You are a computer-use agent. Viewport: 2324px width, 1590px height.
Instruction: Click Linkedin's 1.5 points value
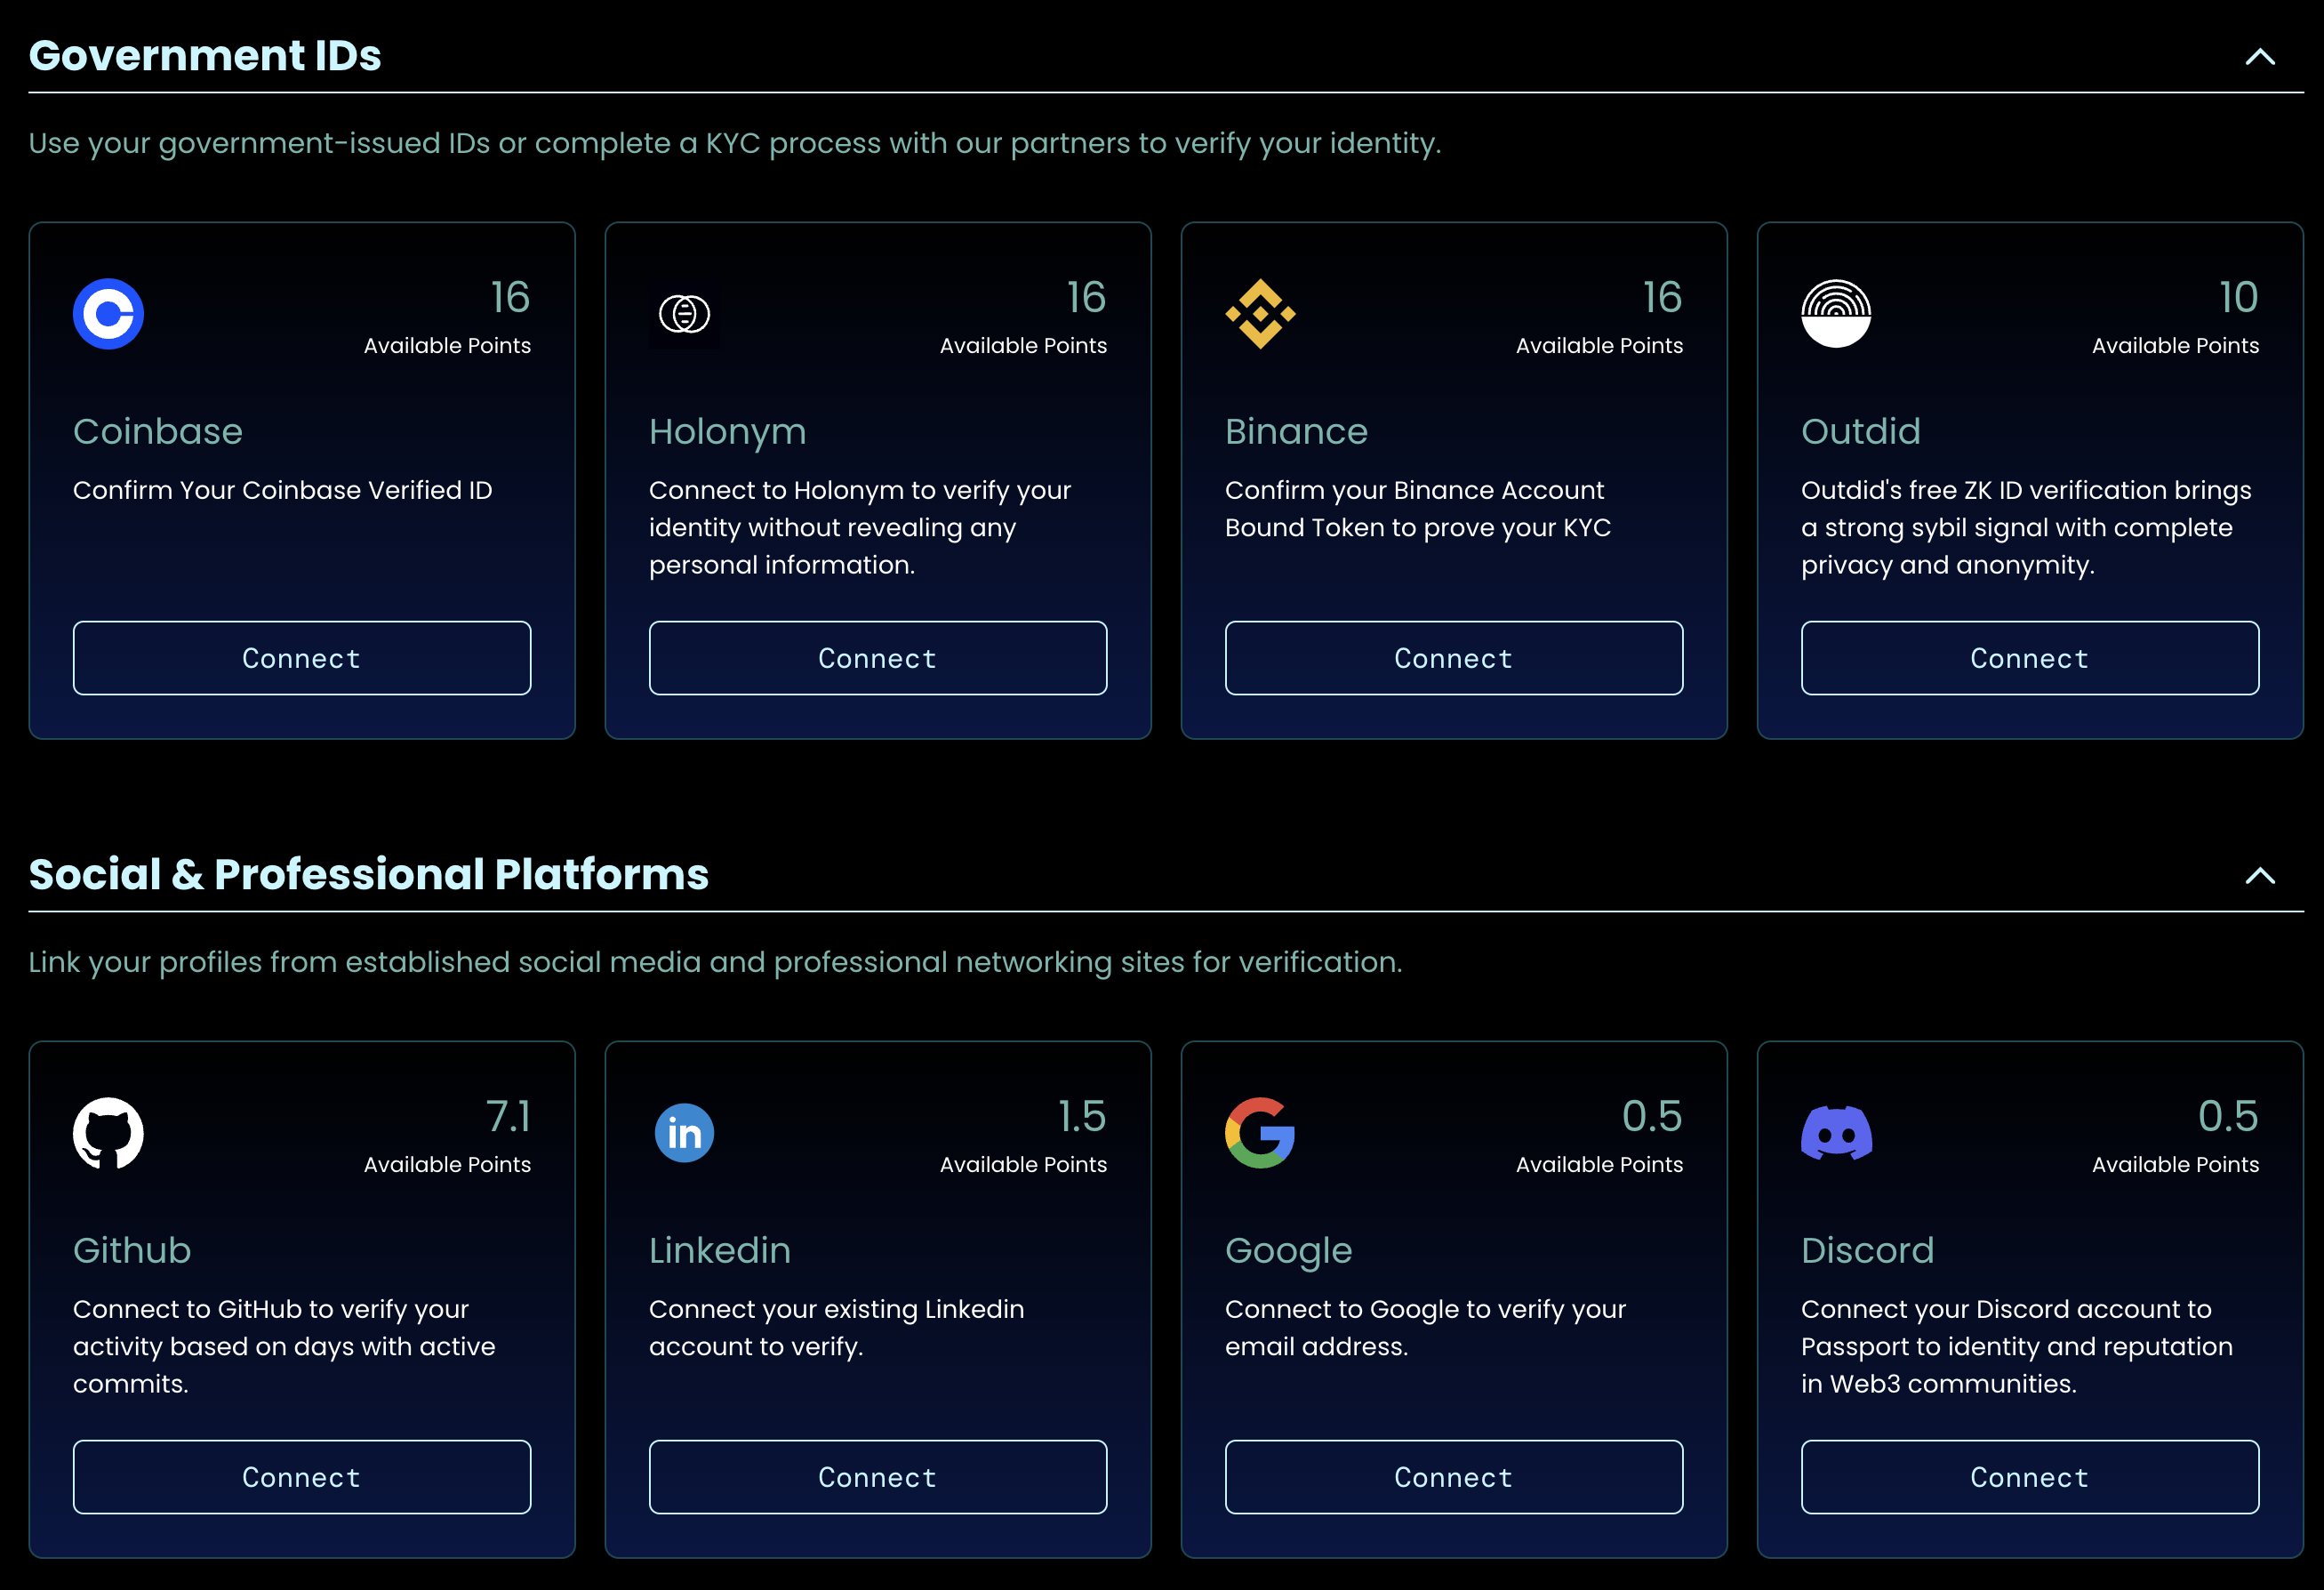click(x=1082, y=1116)
